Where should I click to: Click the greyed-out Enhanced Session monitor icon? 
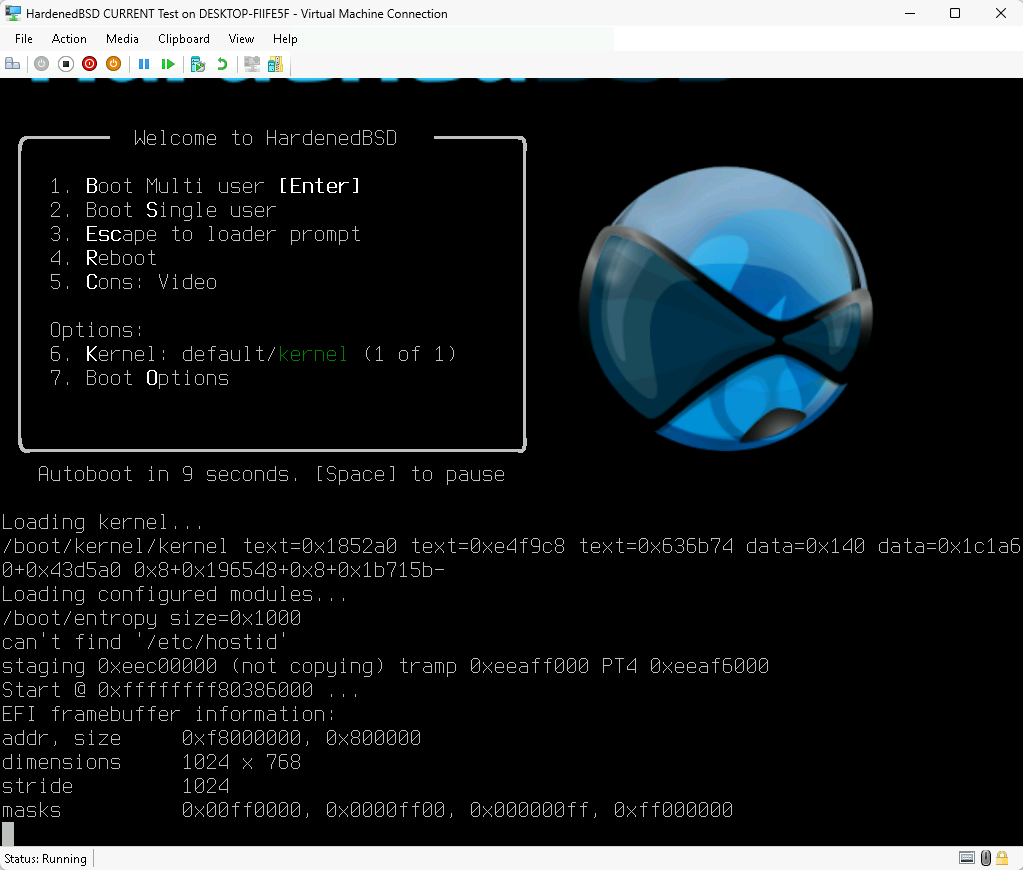pyautogui.click(x=252, y=64)
